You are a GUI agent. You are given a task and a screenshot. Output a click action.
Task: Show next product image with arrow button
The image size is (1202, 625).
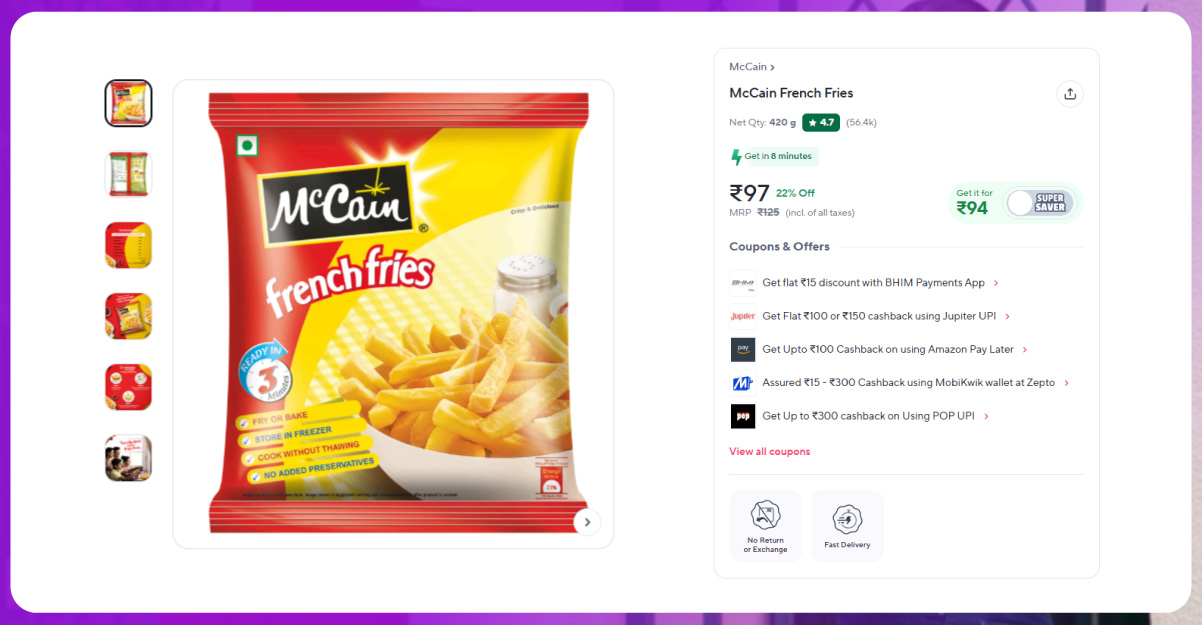click(x=587, y=521)
